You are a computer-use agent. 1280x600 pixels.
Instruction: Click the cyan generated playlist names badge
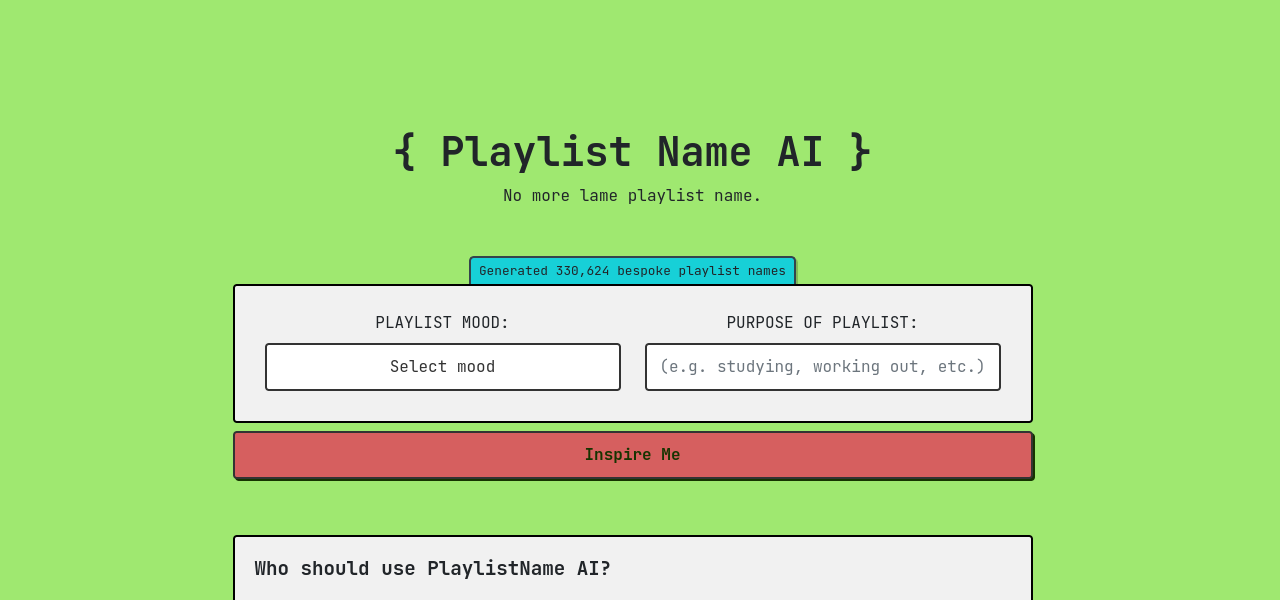point(632,271)
